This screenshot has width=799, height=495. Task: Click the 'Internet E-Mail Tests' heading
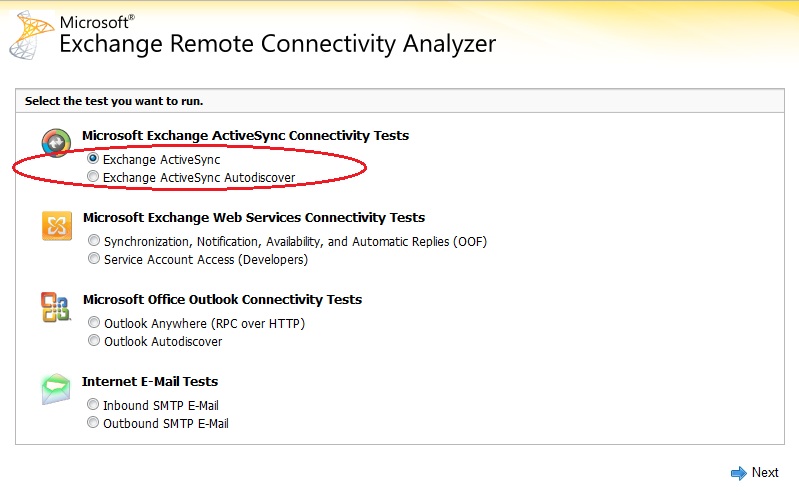150,382
